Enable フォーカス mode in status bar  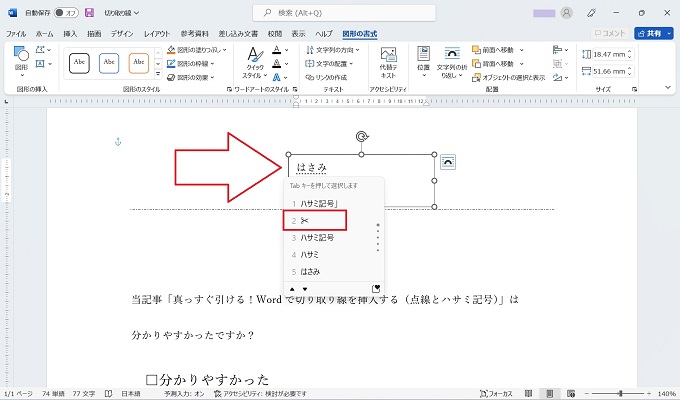497,393
